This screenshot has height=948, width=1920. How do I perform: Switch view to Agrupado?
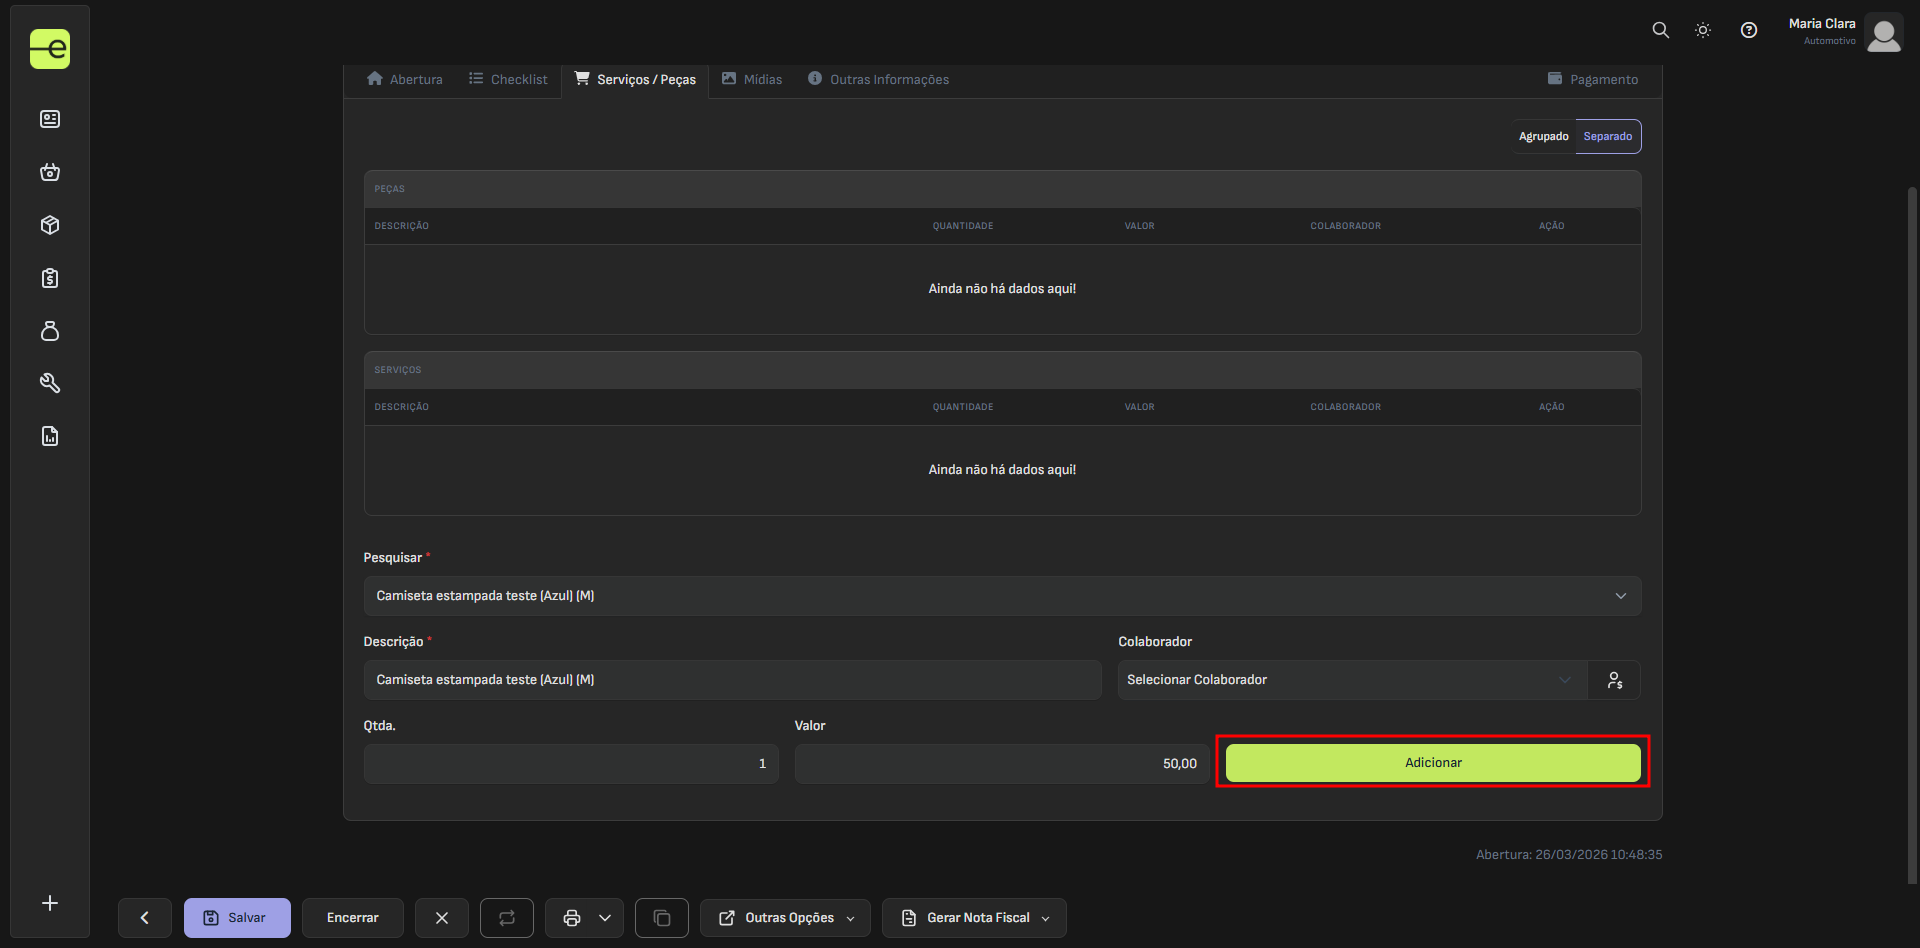pyautogui.click(x=1543, y=137)
